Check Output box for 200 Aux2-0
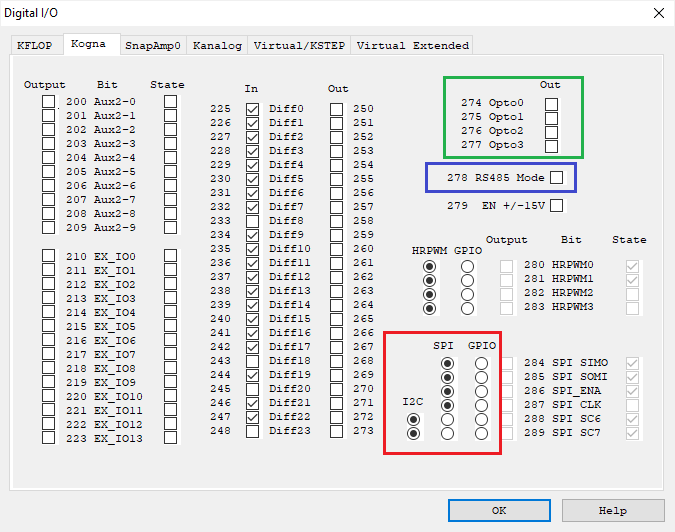Viewport: 675px width, 532px height. (x=49, y=102)
